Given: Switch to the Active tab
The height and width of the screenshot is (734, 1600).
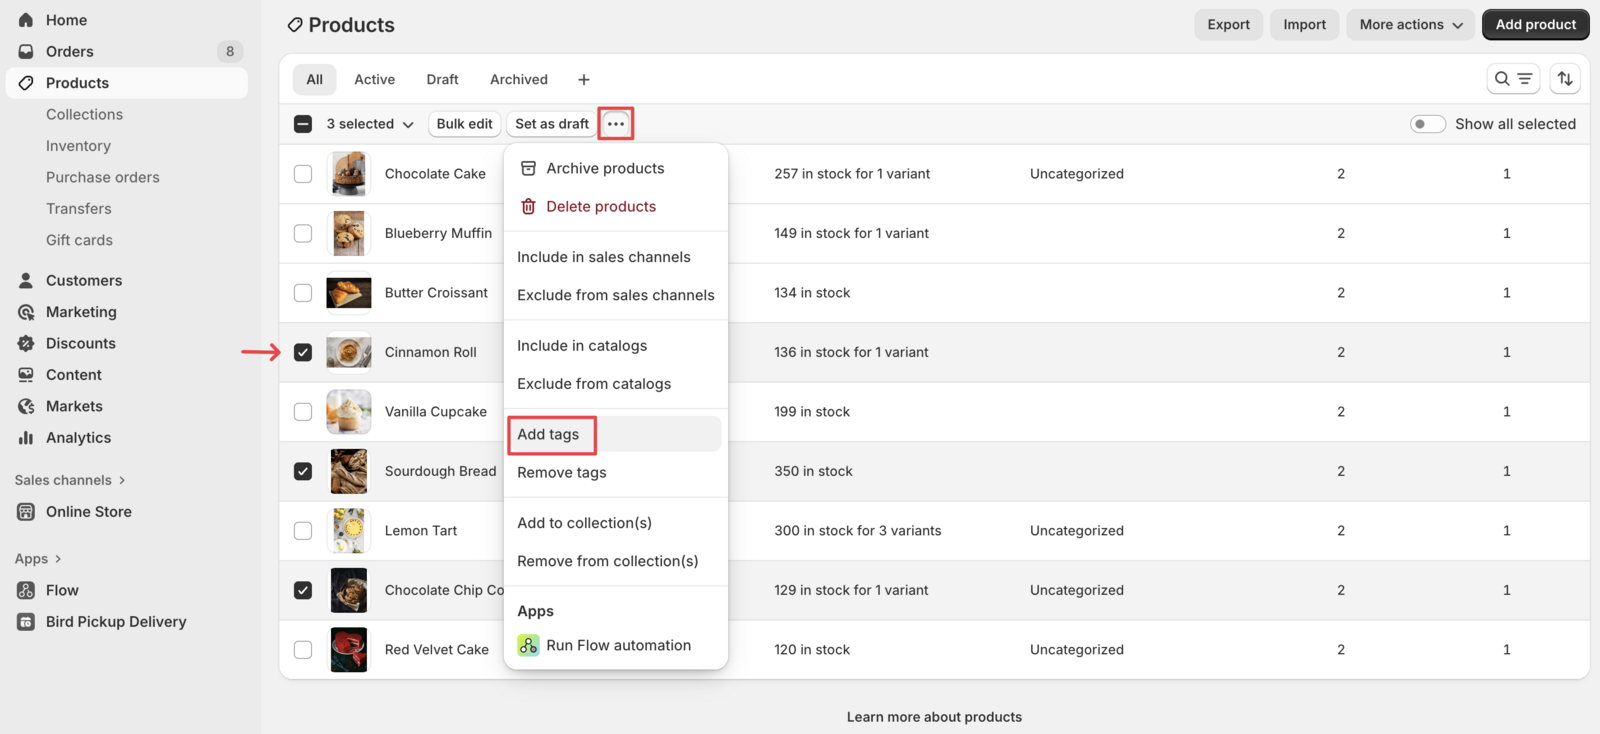Looking at the screenshot, I should (x=374, y=80).
